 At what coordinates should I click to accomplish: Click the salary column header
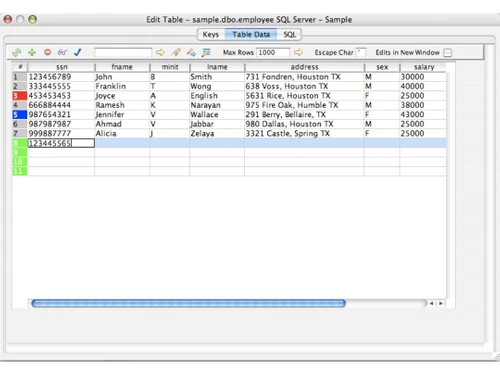(423, 67)
